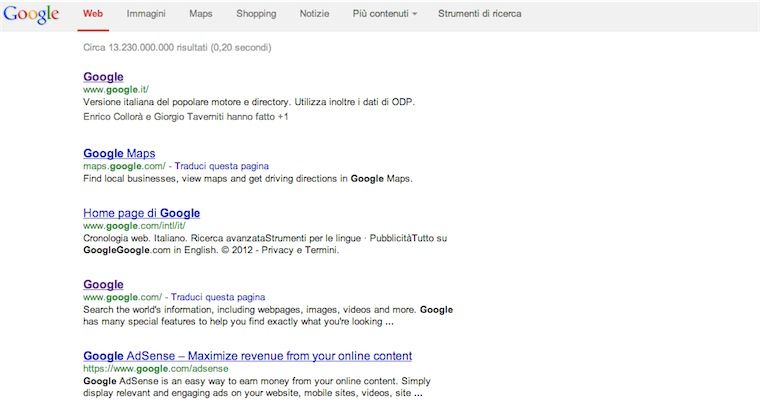
Task: Open the Google AdSense result title
Action: coord(247,355)
